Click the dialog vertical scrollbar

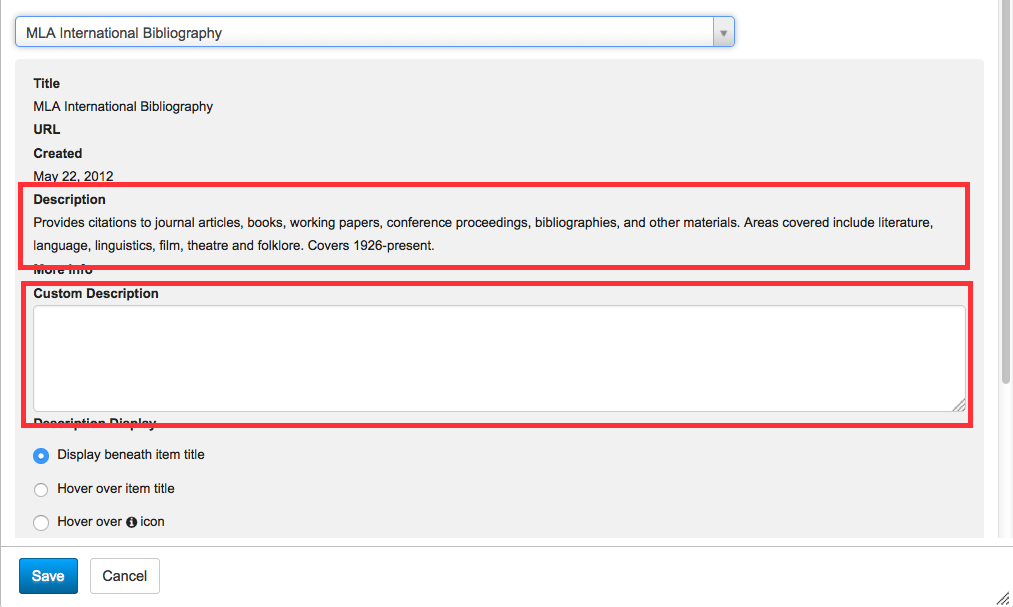pyautogui.click(x=1006, y=194)
